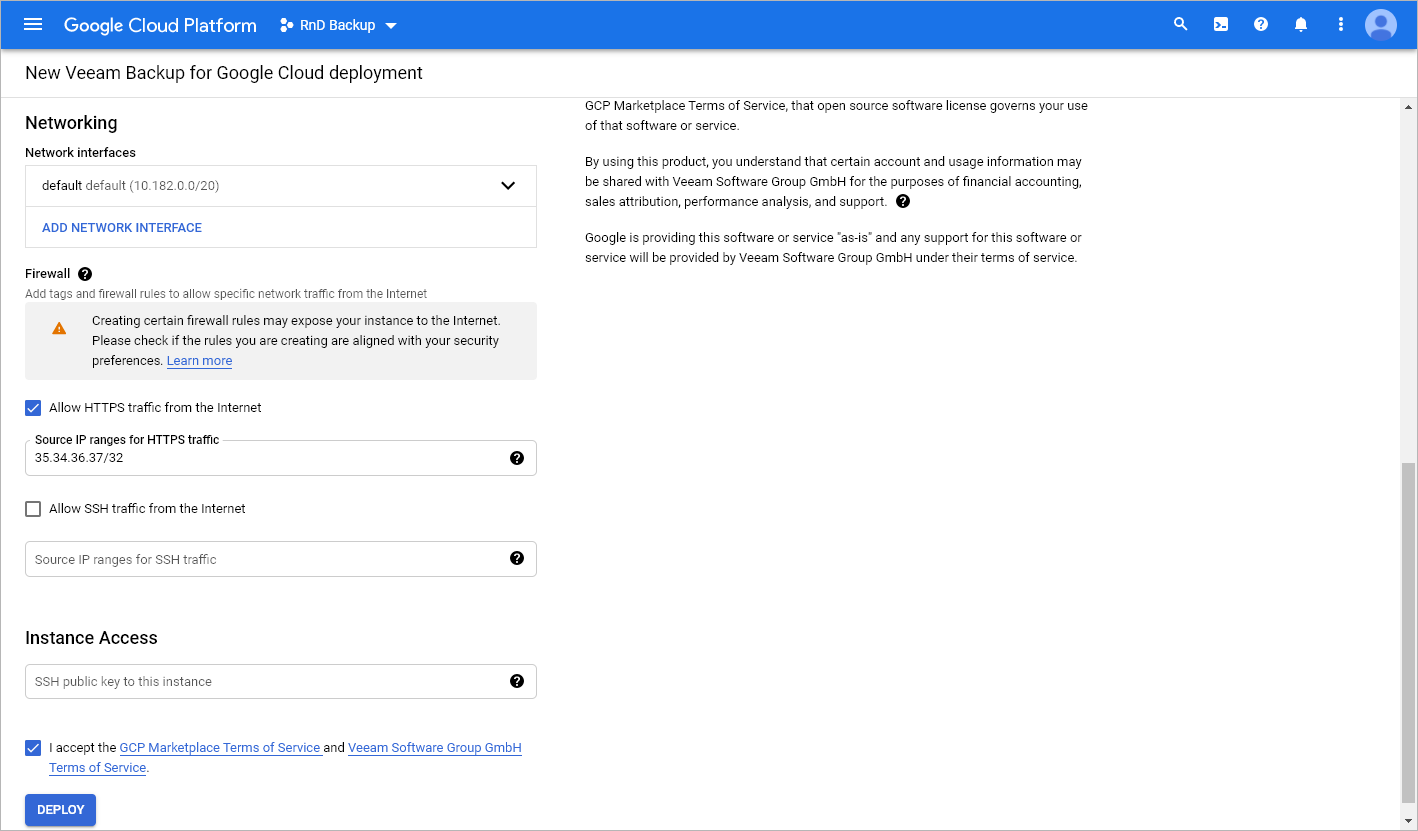This screenshot has height=831, width=1418.
Task: Click Google Cloud Platform logo text
Action: click(160, 25)
